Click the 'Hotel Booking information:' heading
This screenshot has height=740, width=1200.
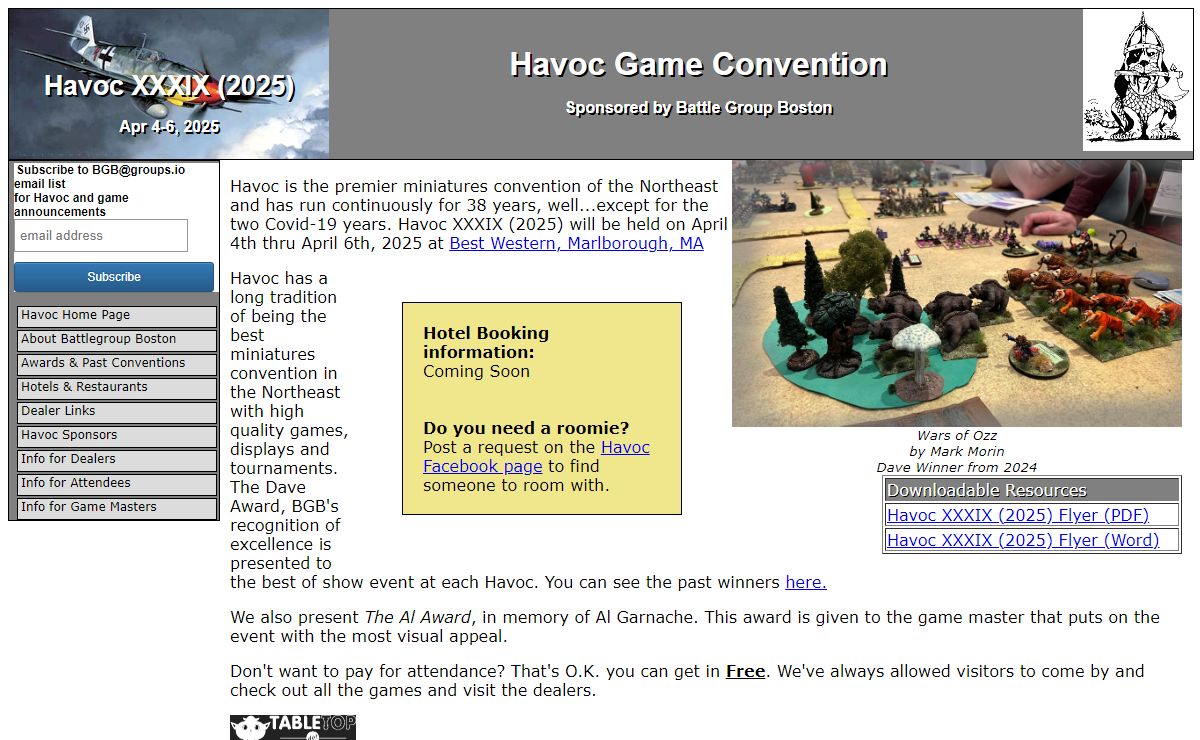tap(486, 342)
